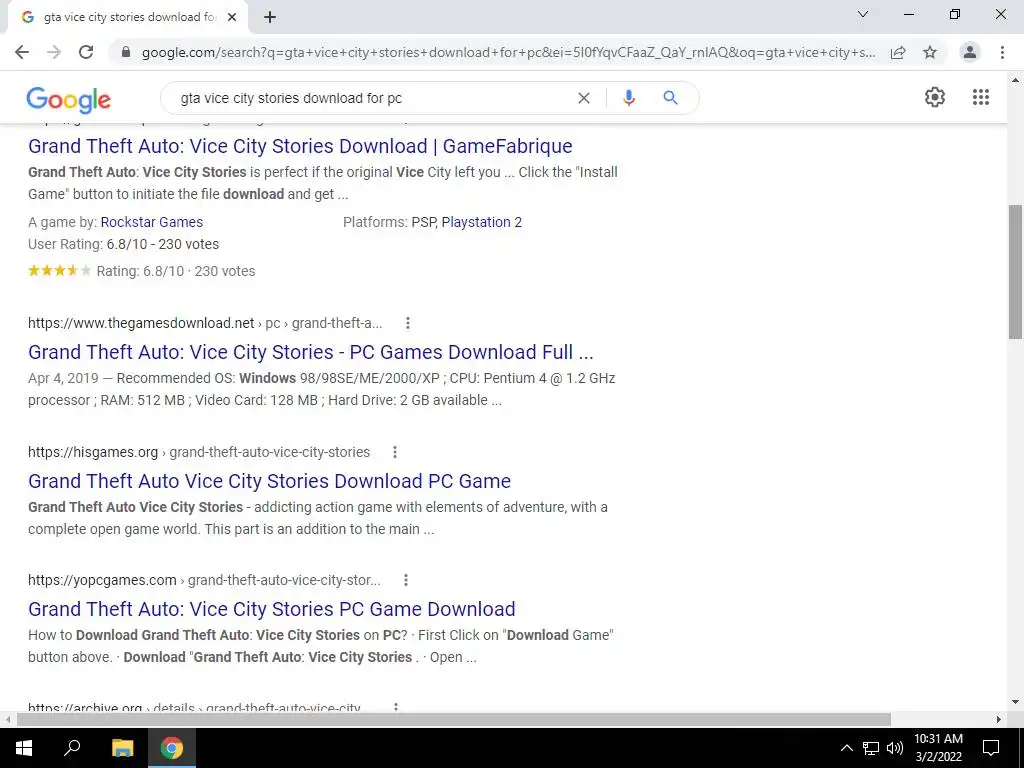The width and height of the screenshot is (1024, 768).
Task: Expand the tab search chevron
Action: point(863,14)
